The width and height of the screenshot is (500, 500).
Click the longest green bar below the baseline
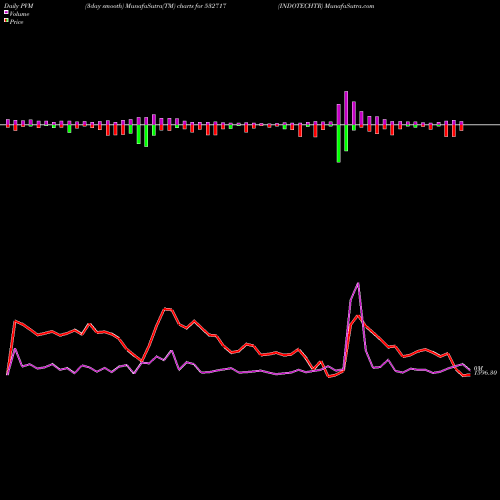[x=339, y=144]
